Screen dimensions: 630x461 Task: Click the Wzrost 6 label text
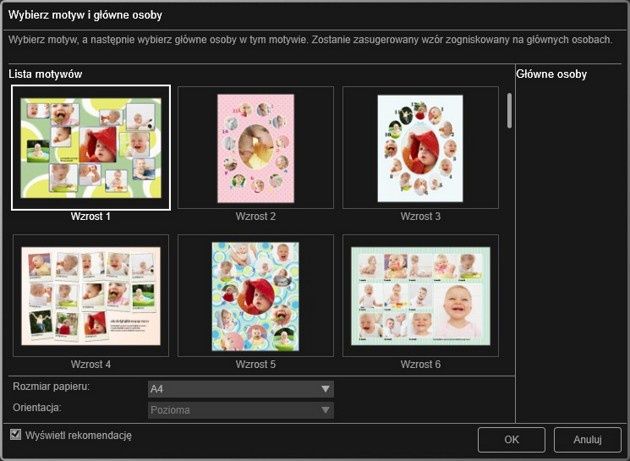click(420, 365)
